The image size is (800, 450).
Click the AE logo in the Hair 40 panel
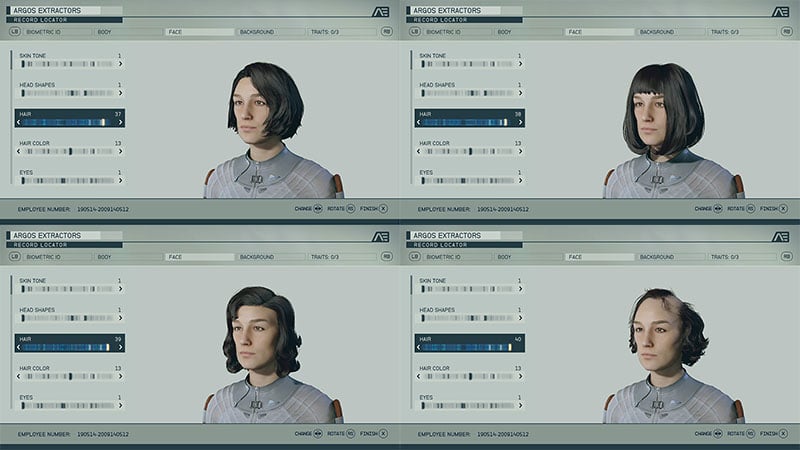[781, 236]
